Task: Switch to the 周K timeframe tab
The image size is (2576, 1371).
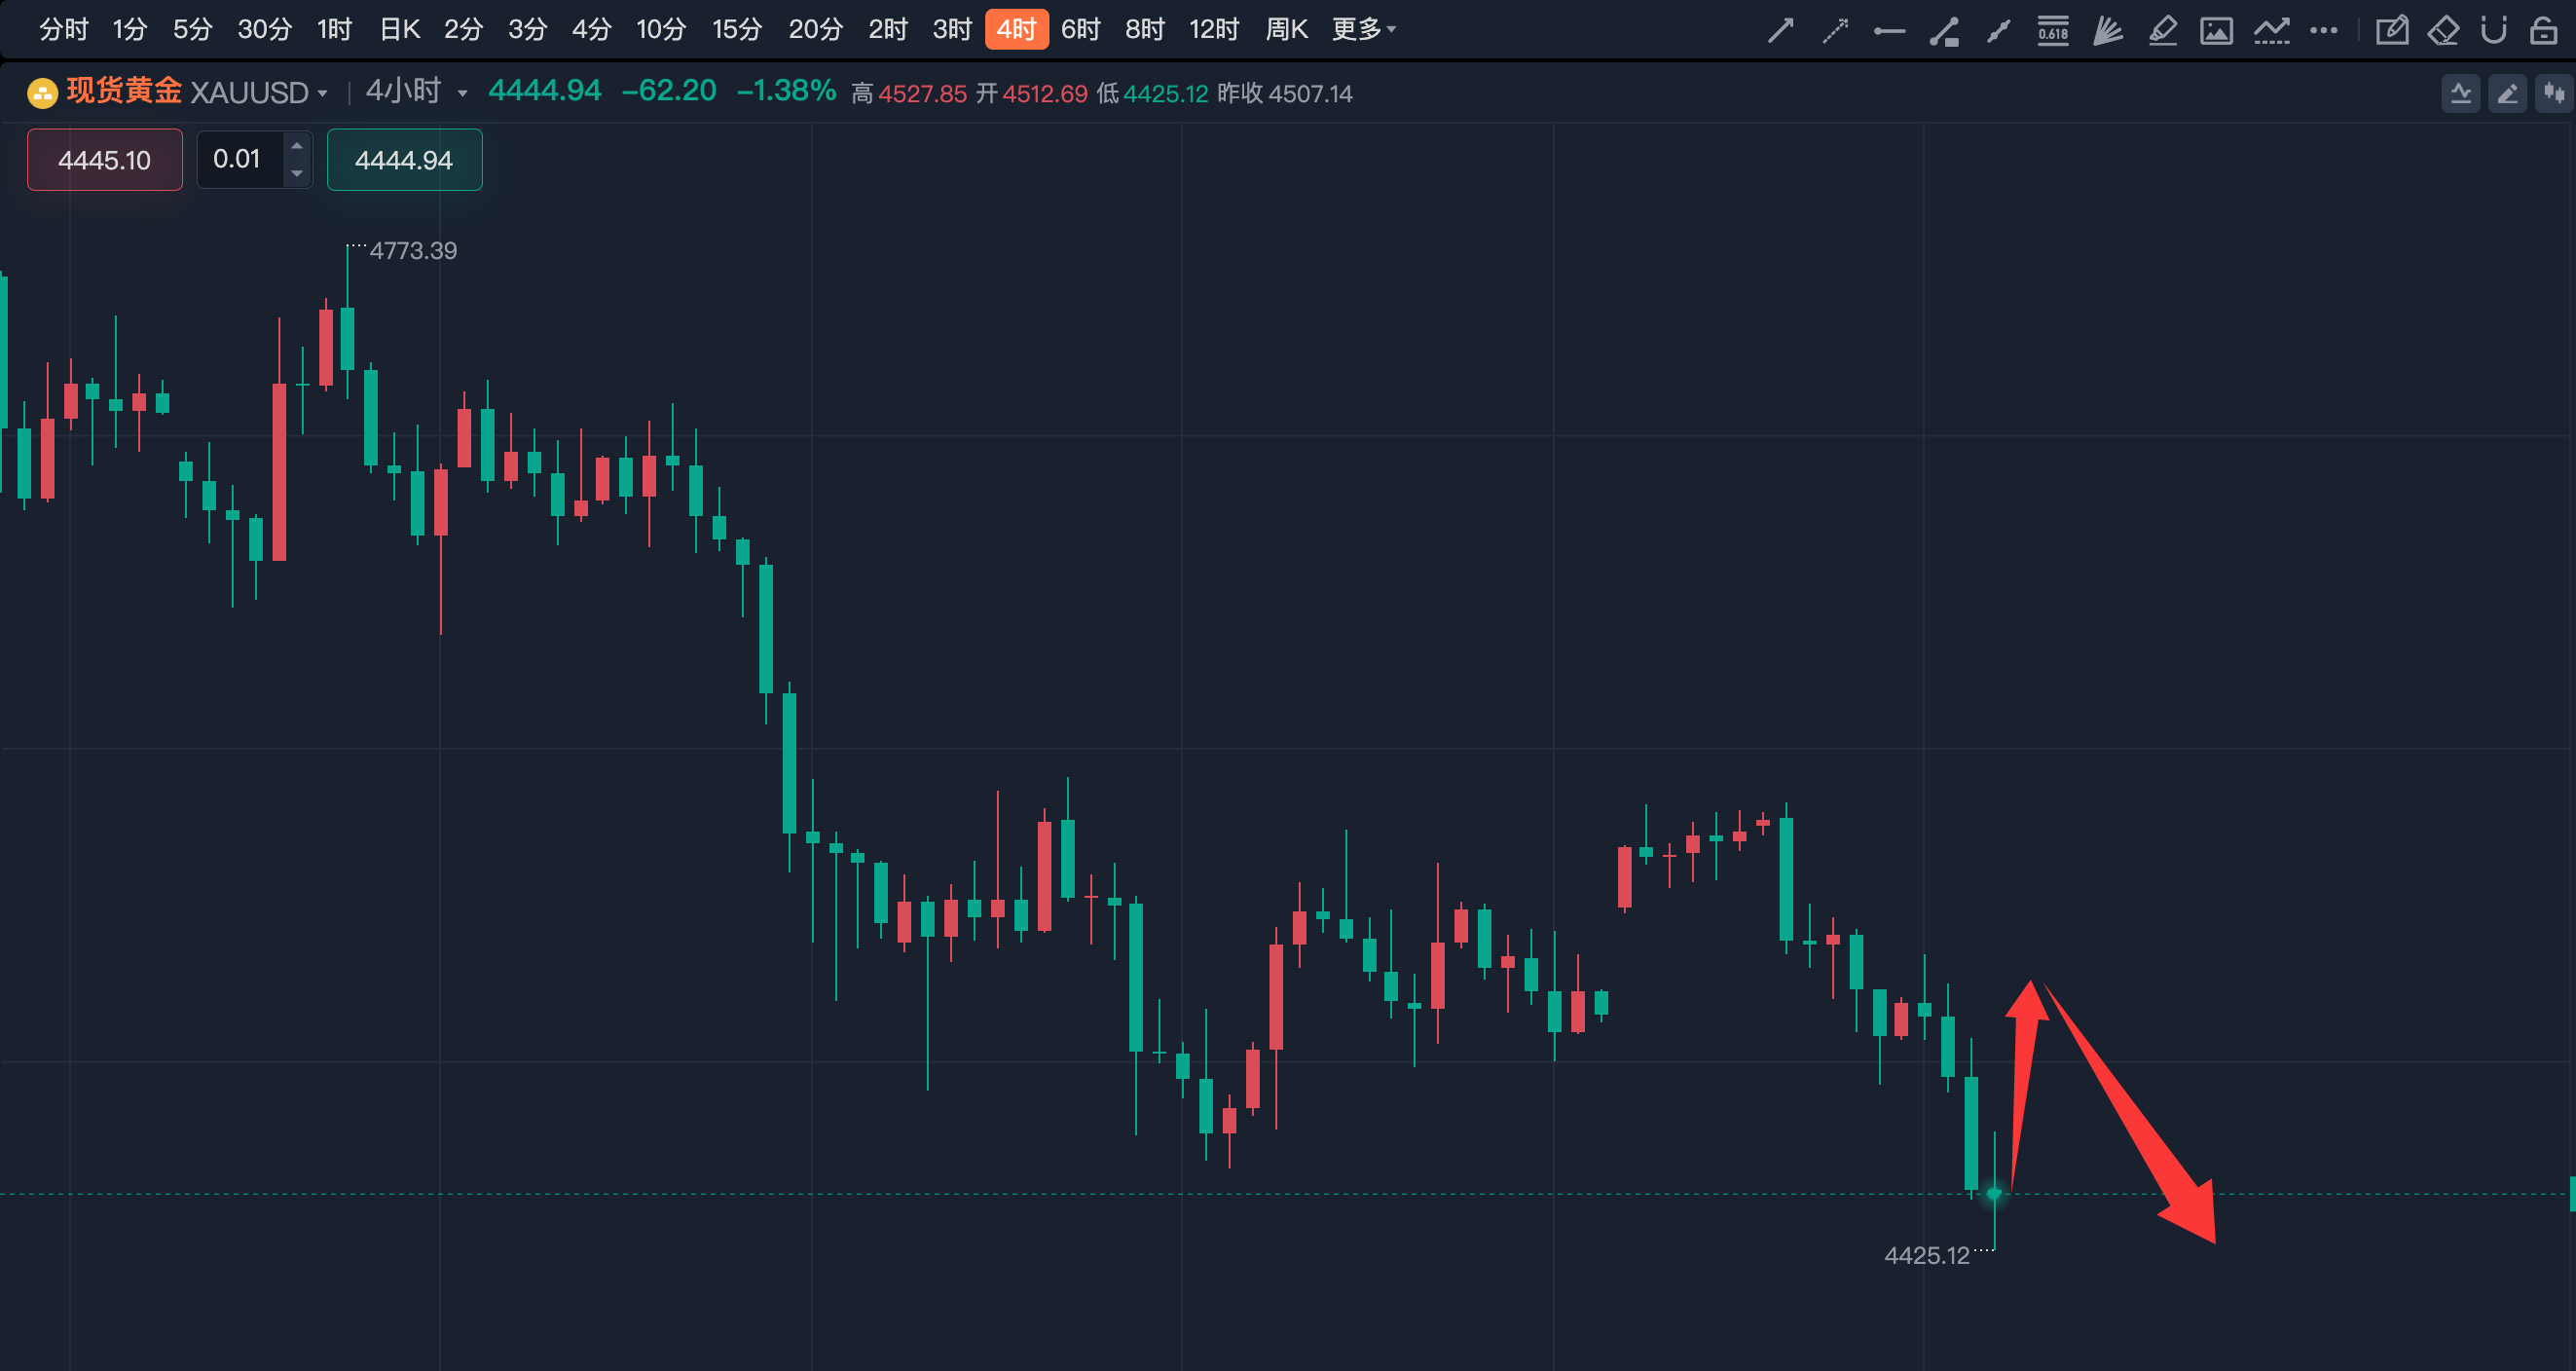Action: click(x=1286, y=29)
